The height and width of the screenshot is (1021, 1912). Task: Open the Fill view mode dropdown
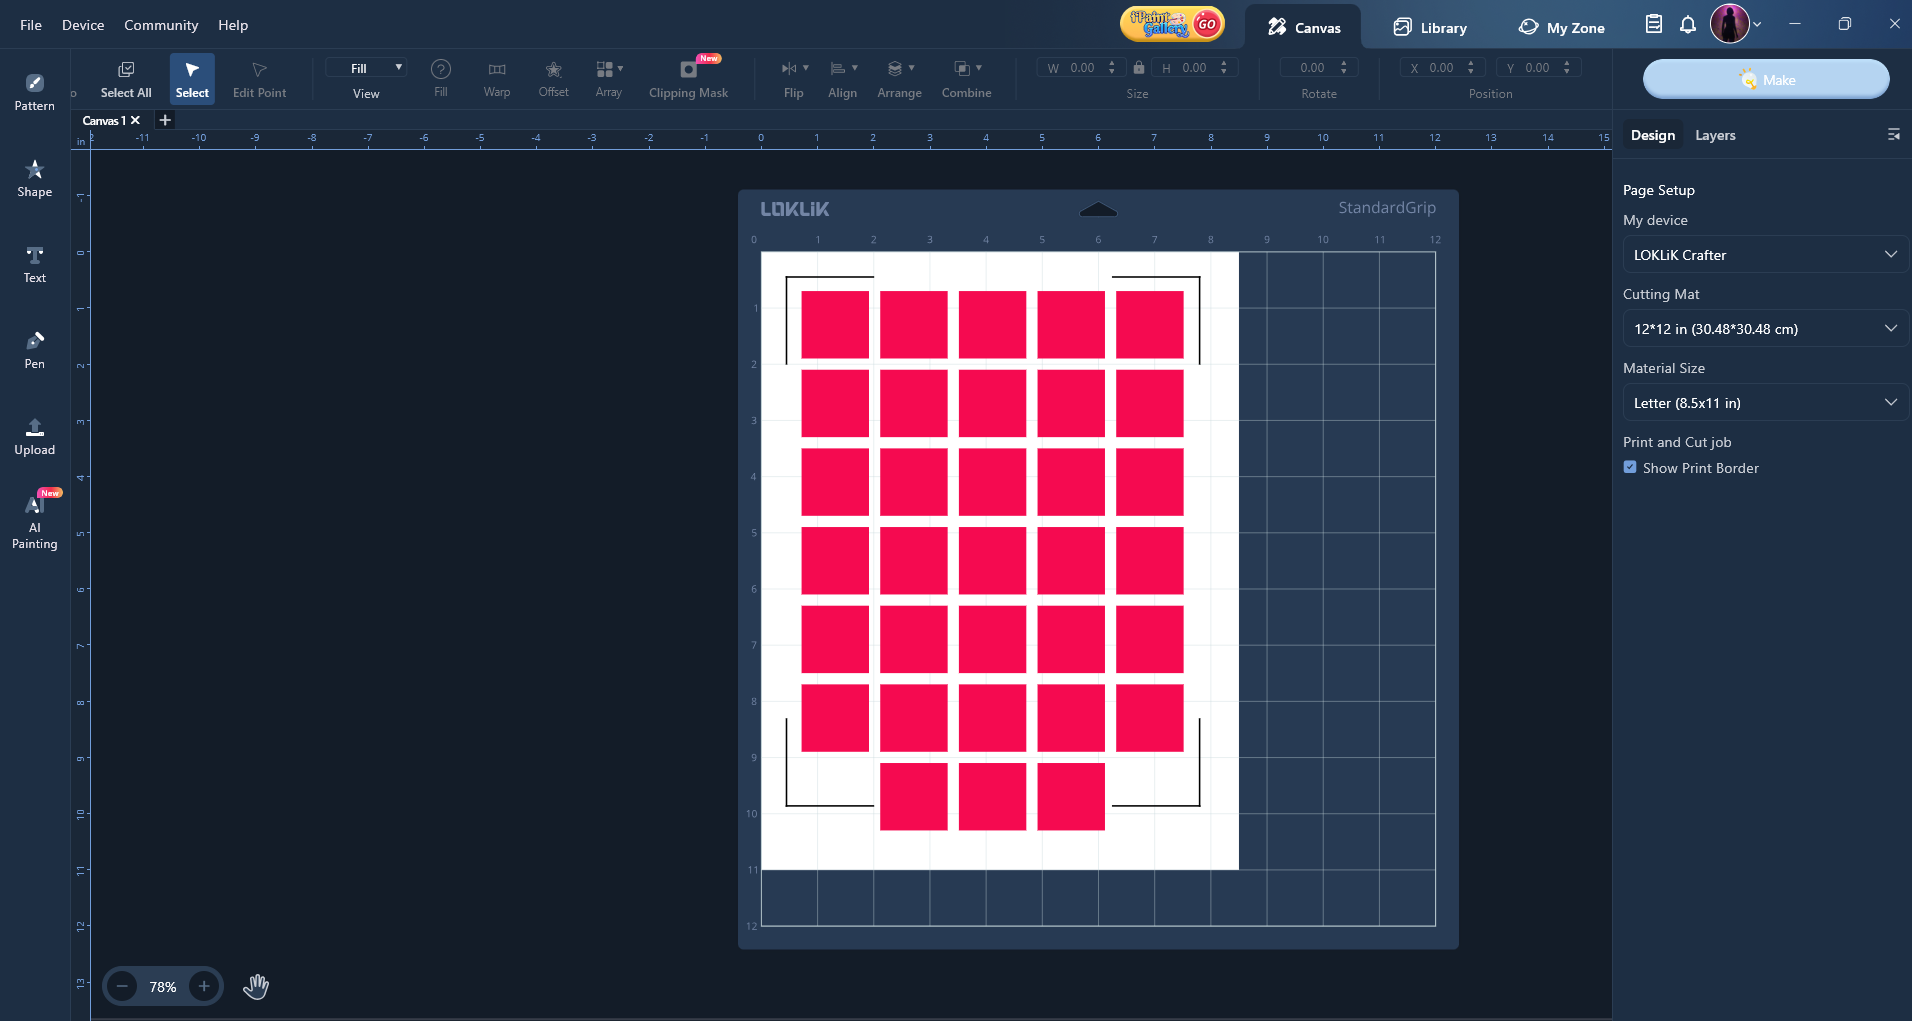(367, 68)
